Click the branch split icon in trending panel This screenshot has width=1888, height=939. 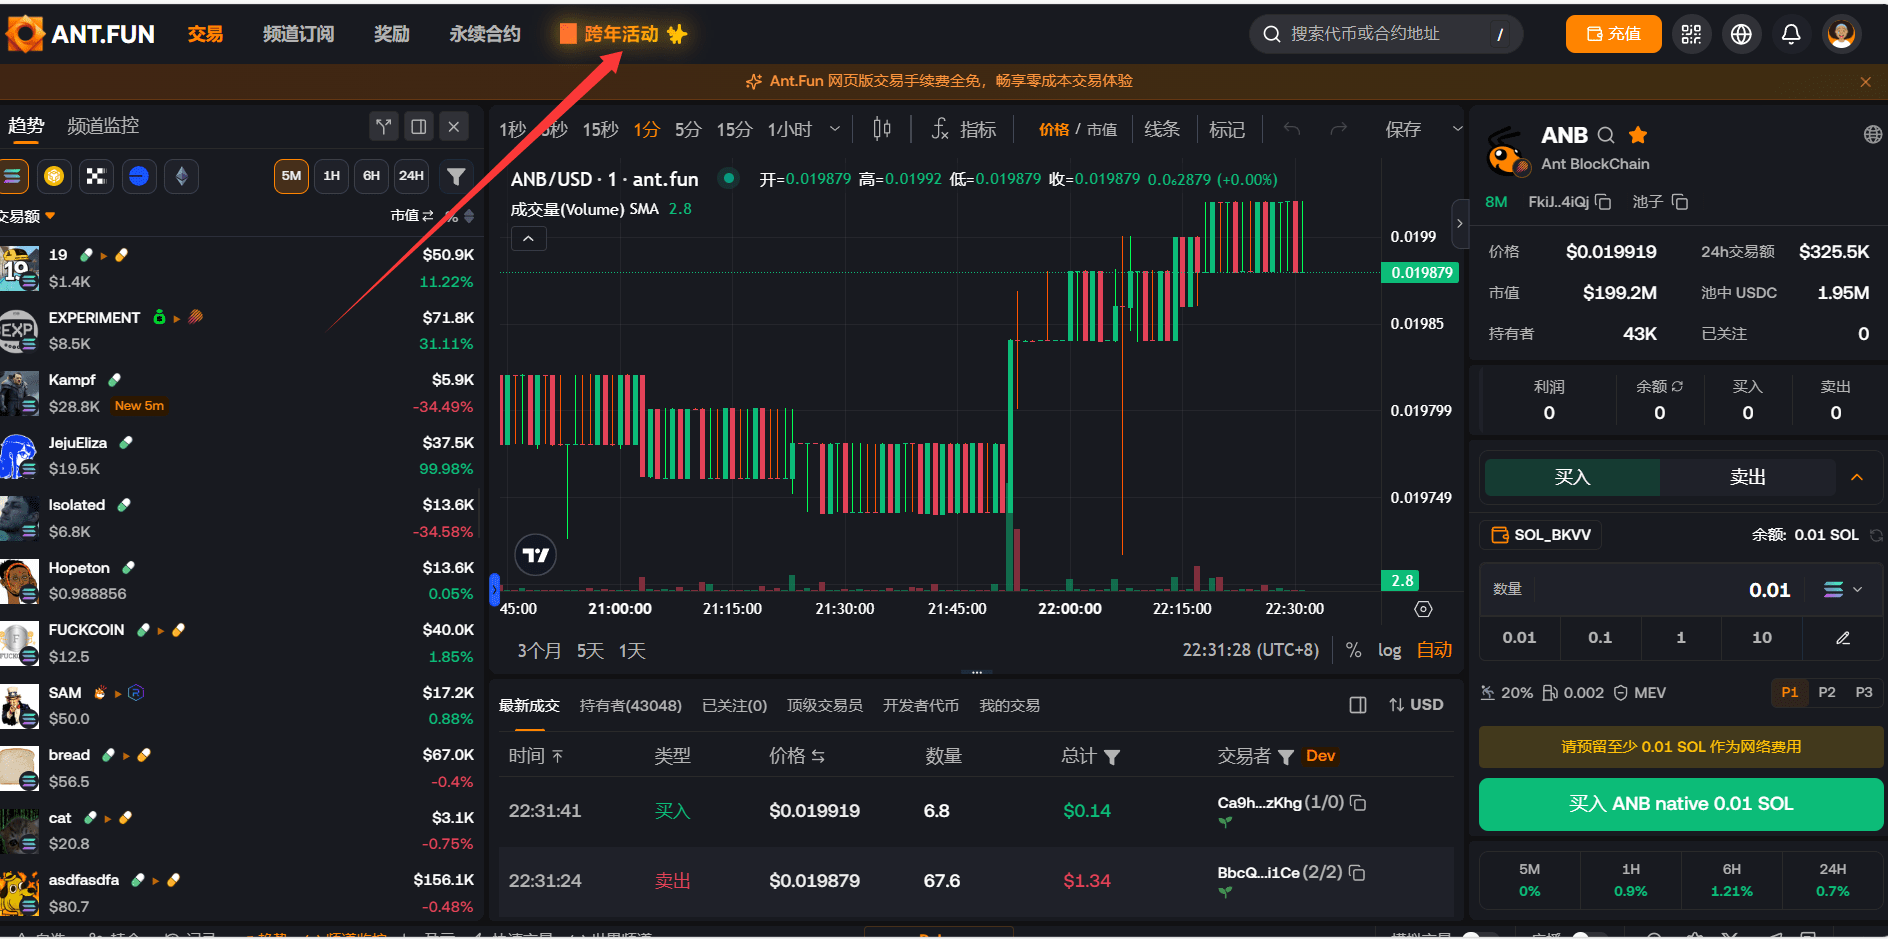point(383,126)
